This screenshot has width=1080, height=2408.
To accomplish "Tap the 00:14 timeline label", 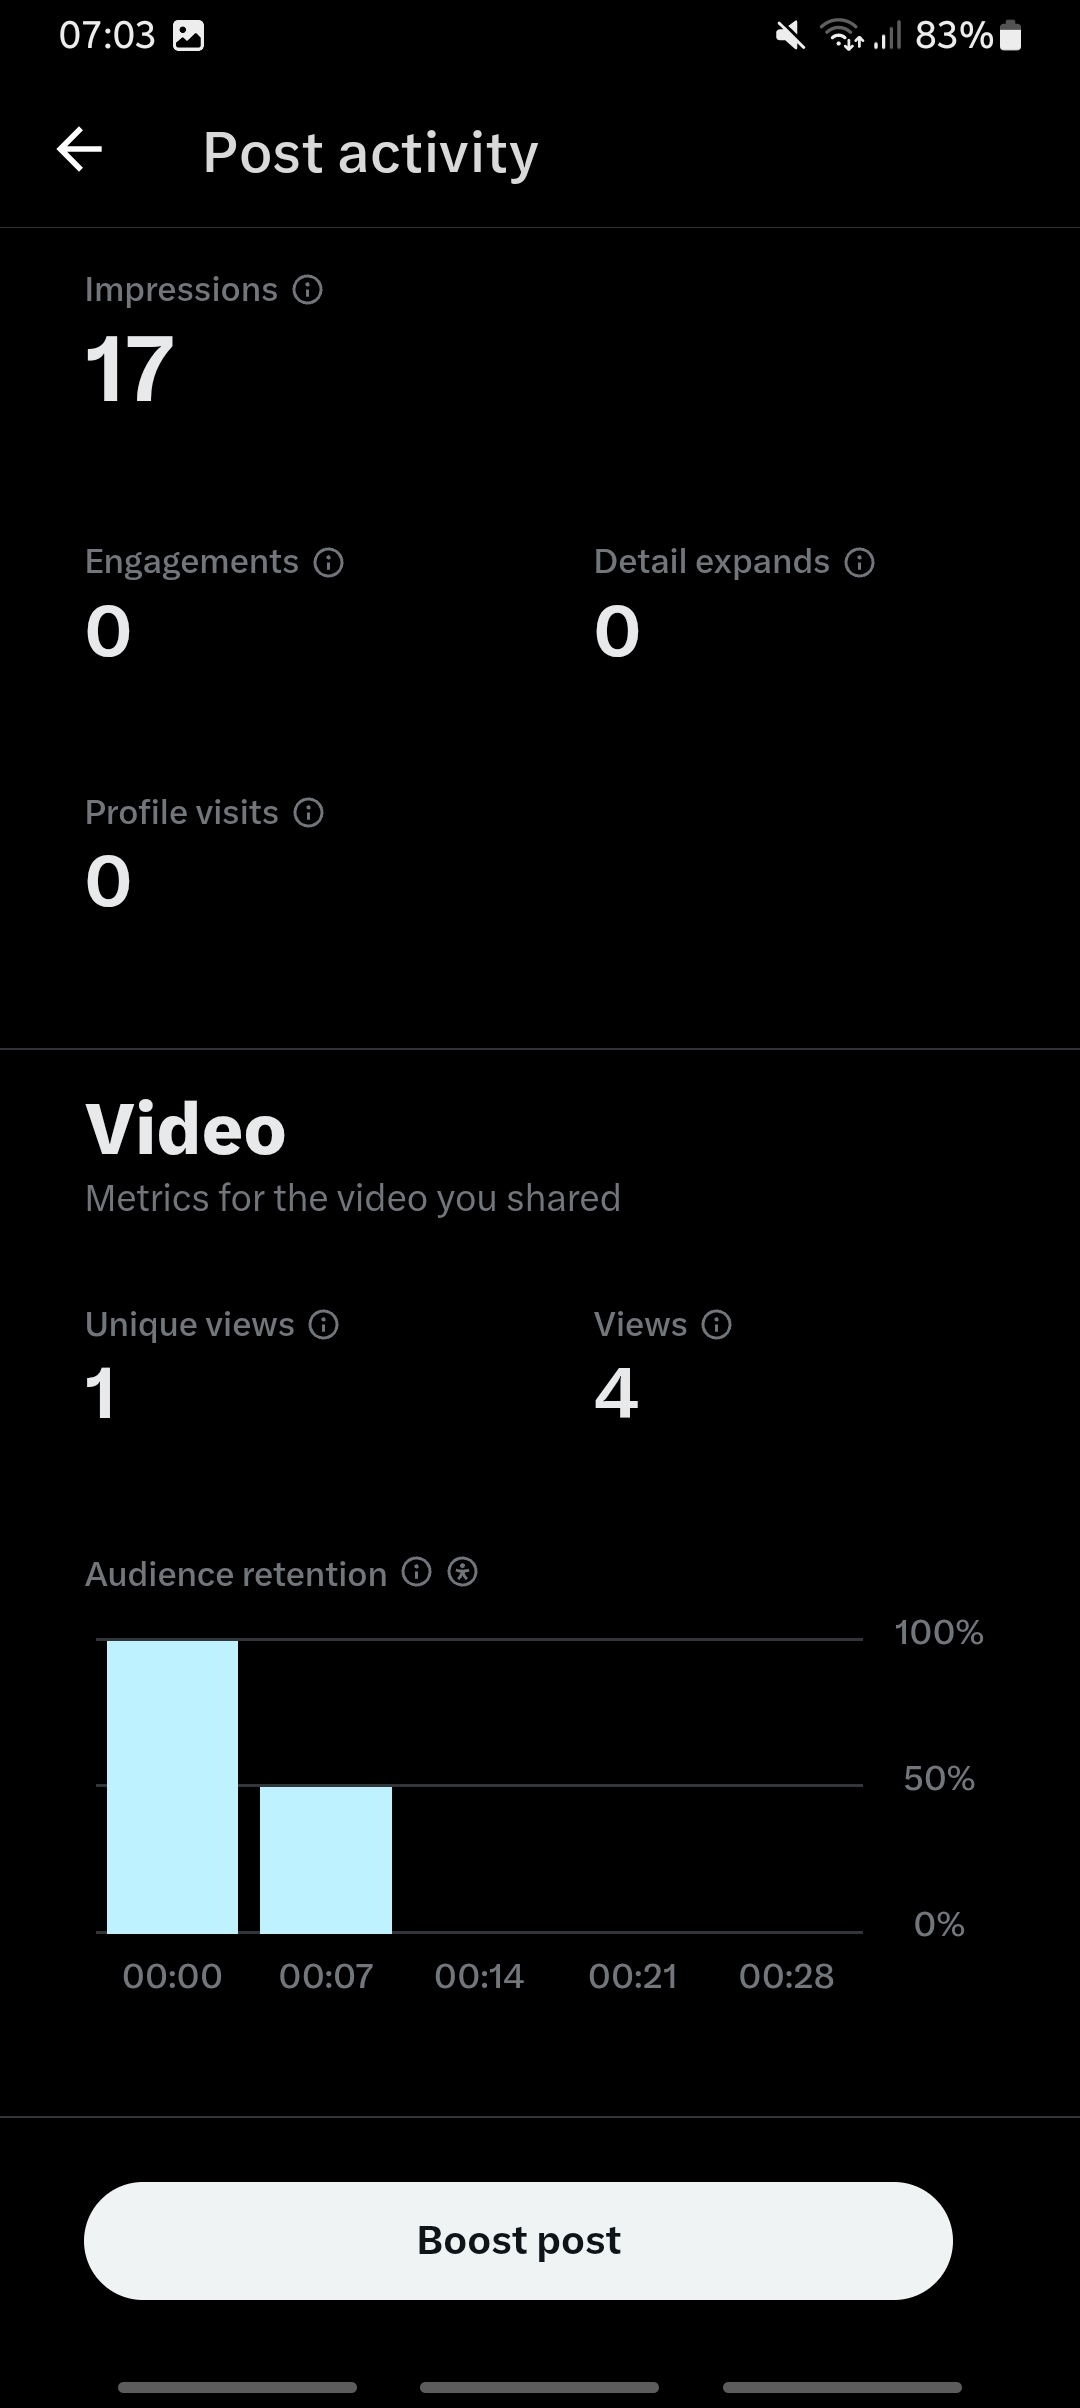I will tap(479, 1976).
